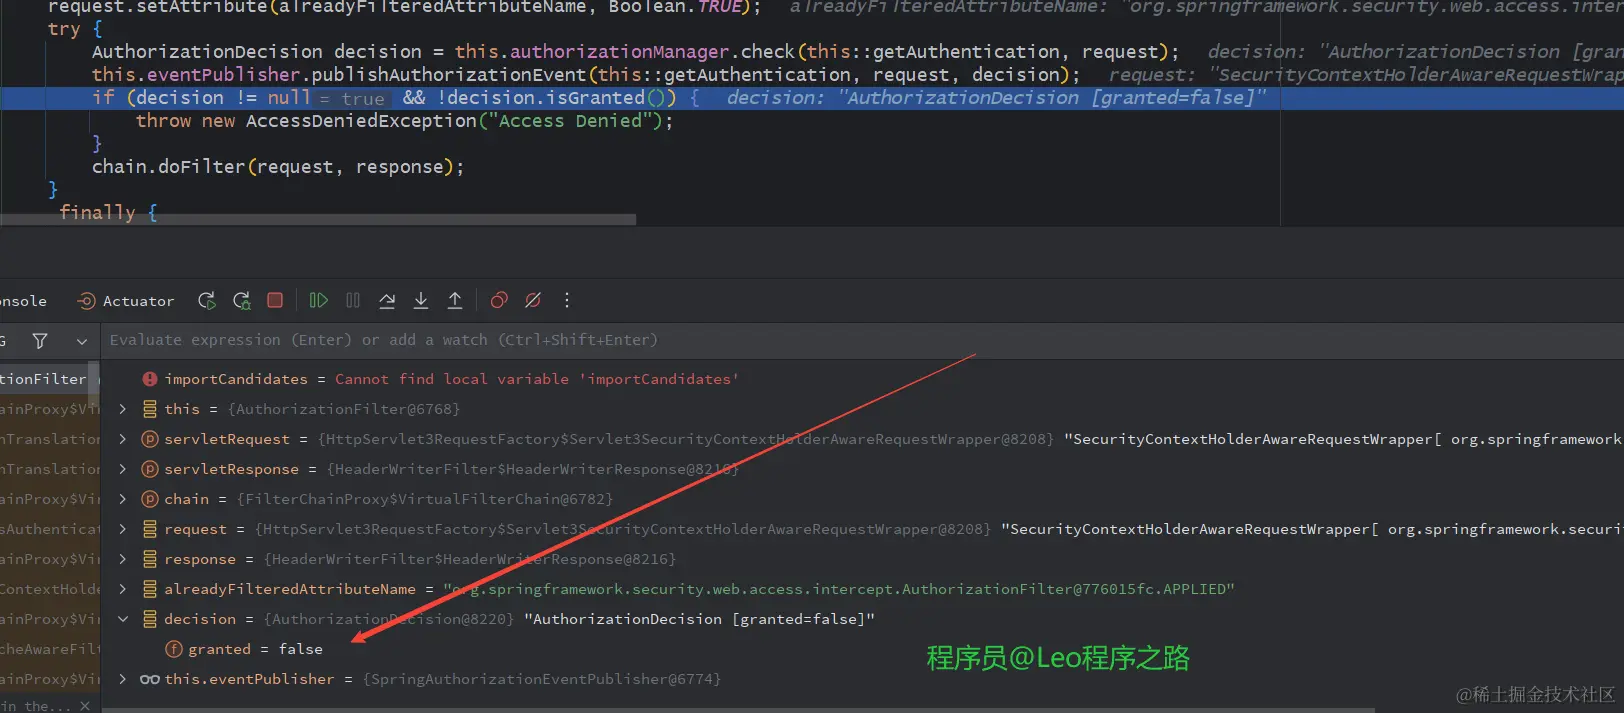Click the variable icon next to response
Viewport: 1624px width, 713px height.
click(150, 559)
